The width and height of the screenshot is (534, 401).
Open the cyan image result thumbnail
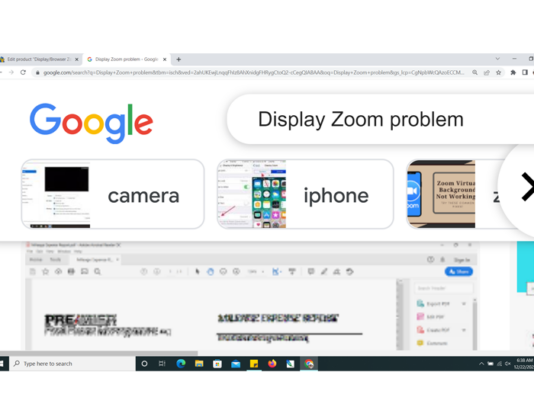(x=525, y=267)
